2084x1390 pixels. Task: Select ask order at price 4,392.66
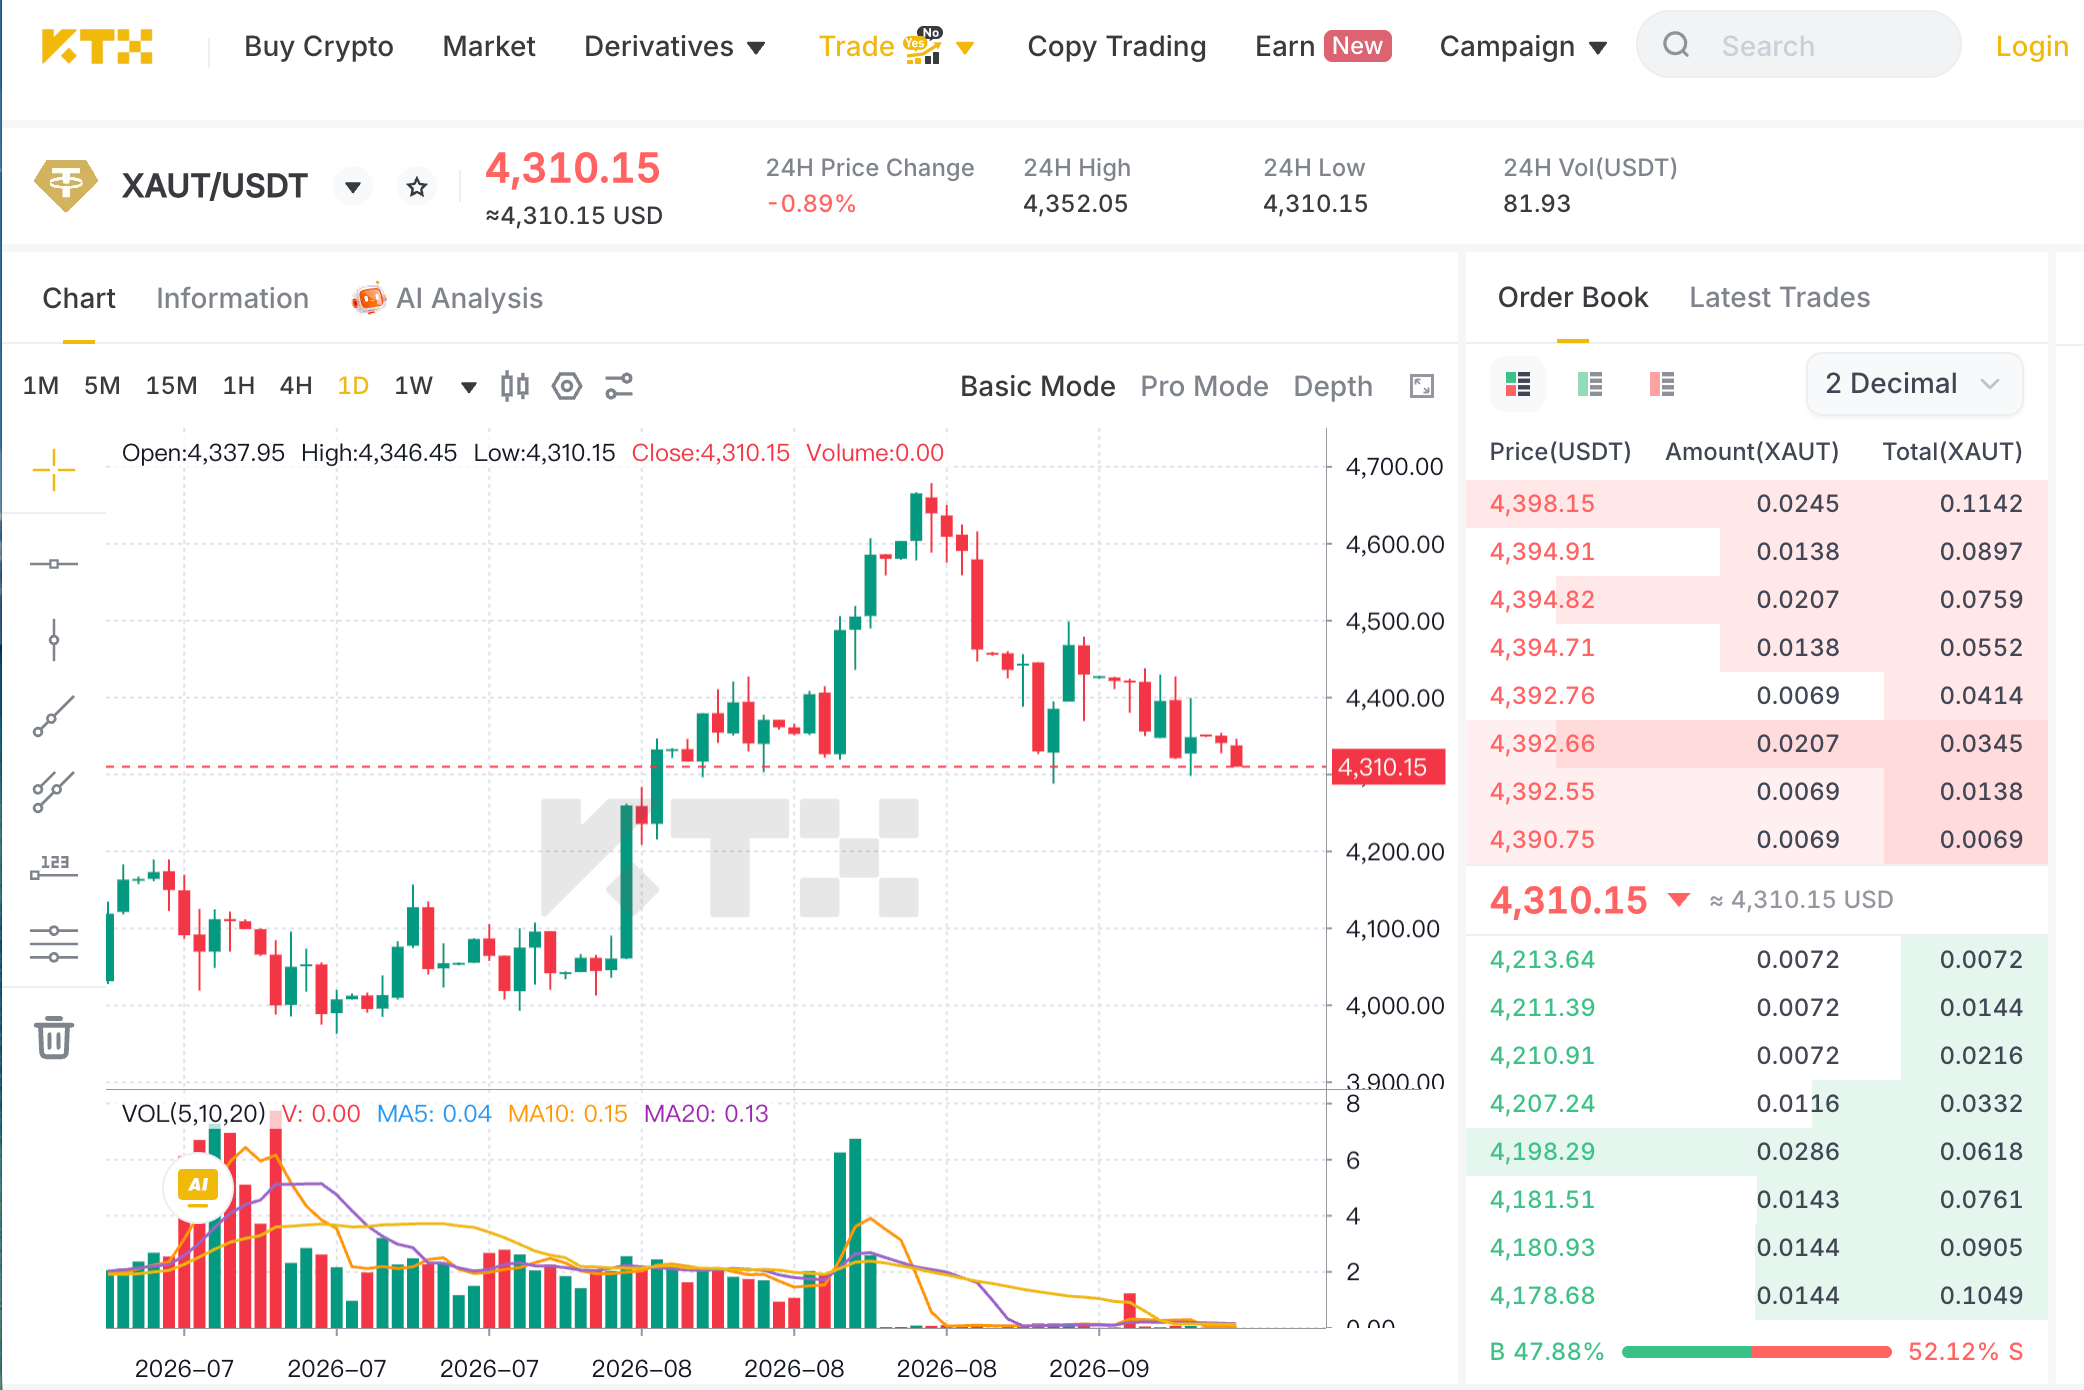point(1757,743)
